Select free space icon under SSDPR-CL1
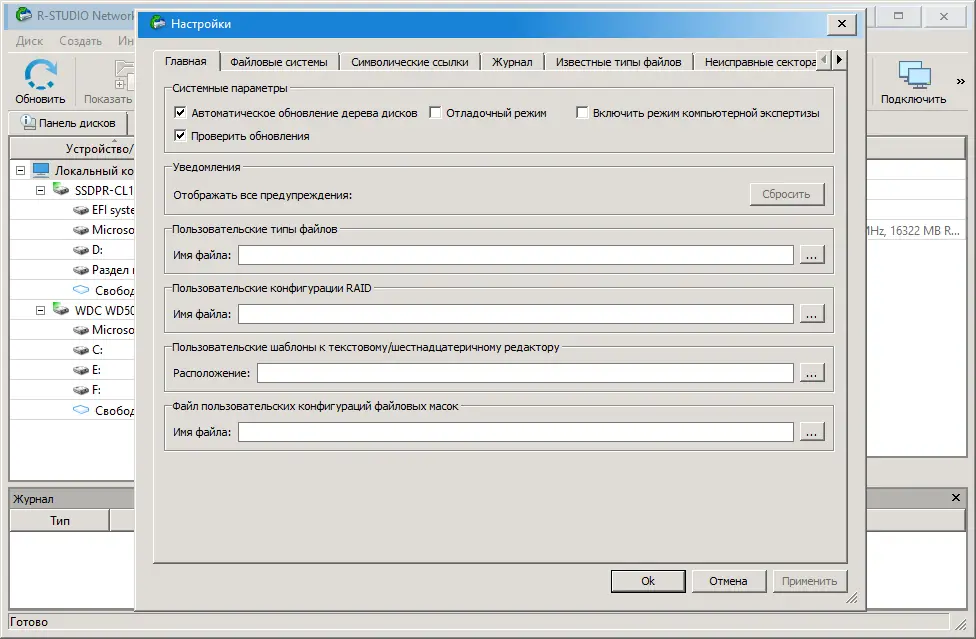 [81, 290]
